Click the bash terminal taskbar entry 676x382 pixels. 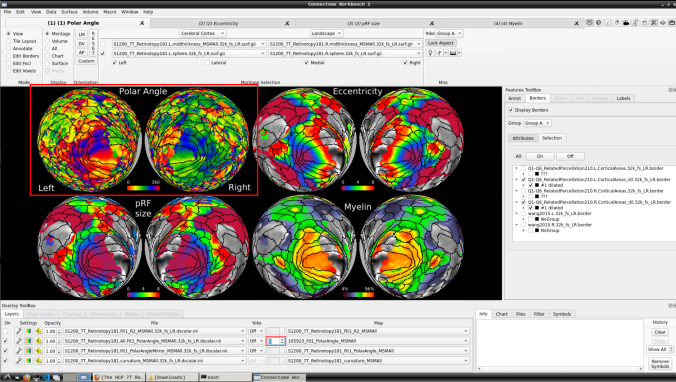(x=225, y=377)
